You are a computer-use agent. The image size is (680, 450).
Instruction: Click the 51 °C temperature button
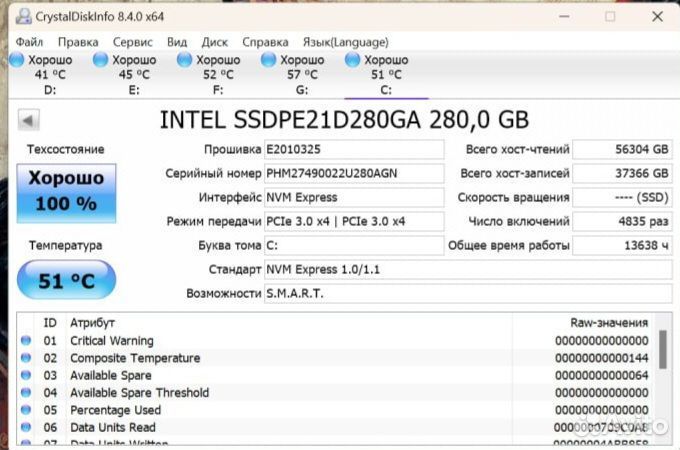pos(66,280)
